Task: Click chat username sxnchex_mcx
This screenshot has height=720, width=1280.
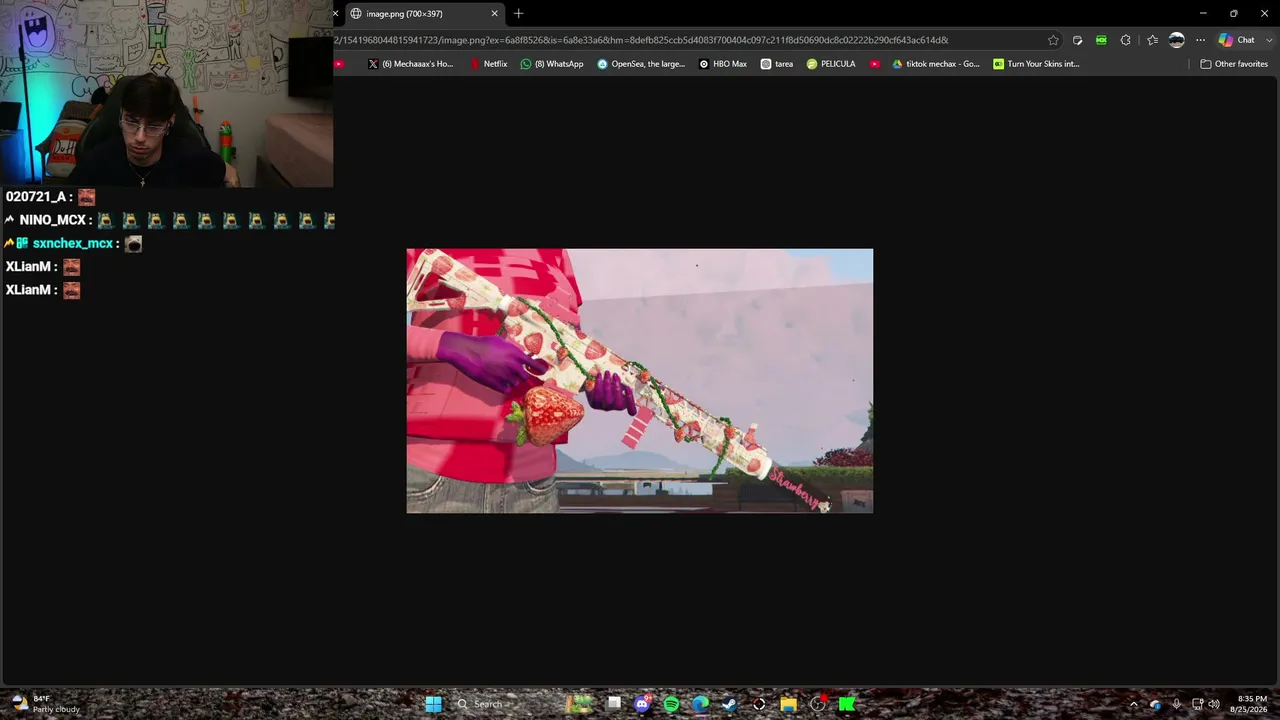Action: click(x=73, y=243)
